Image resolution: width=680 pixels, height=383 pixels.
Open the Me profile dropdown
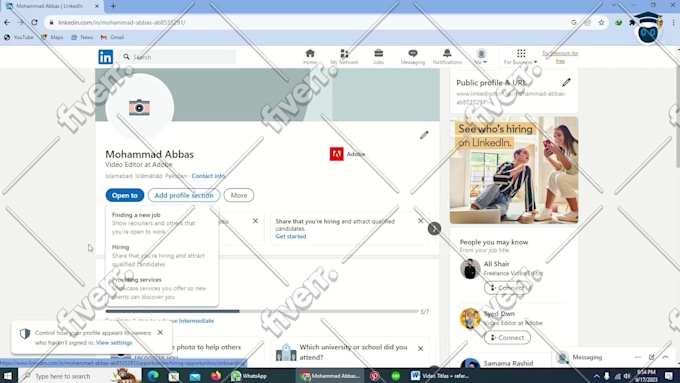click(x=481, y=57)
